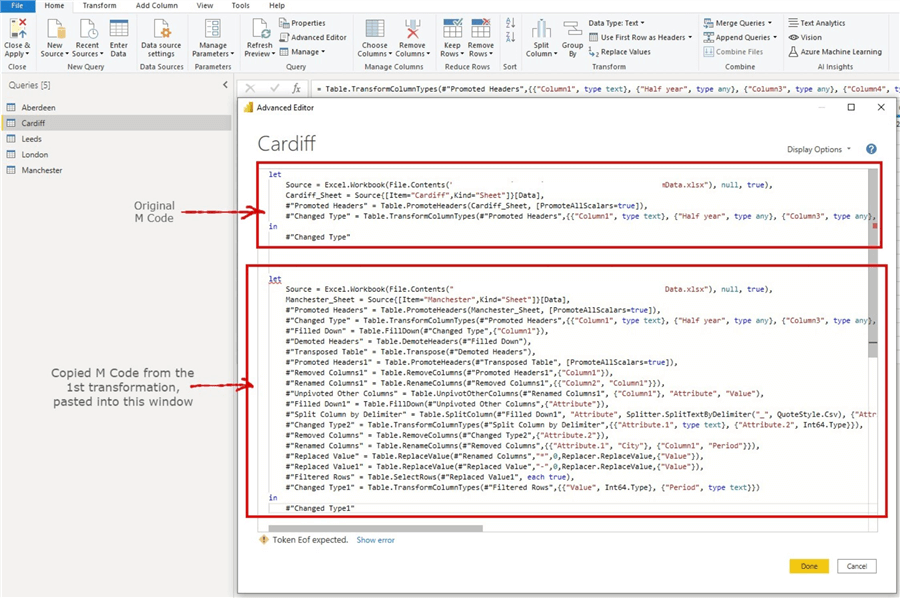This screenshot has width=900, height=598.
Task: Click the Split Column icon
Action: click(x=541, y=30)
